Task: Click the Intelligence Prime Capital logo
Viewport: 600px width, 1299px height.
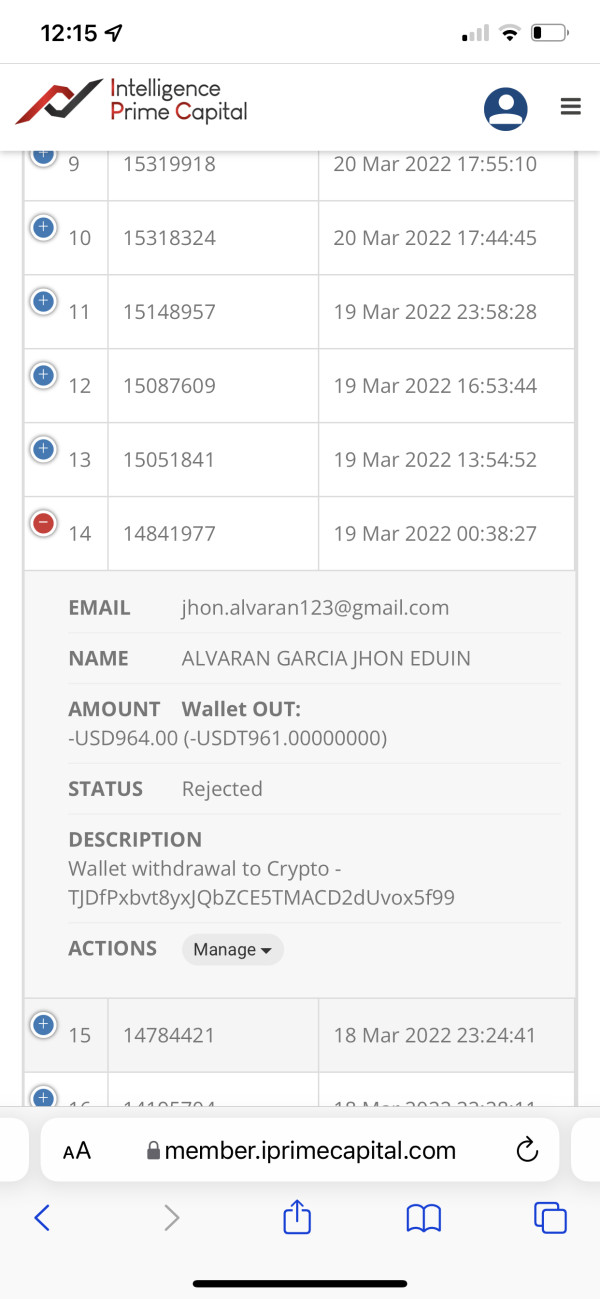Action: [131, 101]
